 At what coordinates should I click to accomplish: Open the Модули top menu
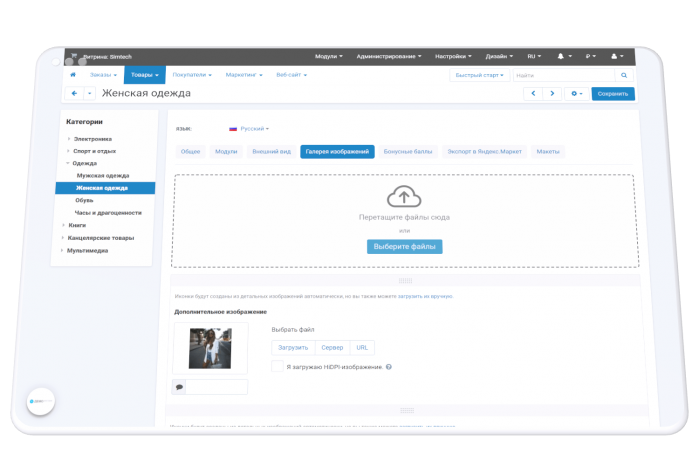click(329, 56)
